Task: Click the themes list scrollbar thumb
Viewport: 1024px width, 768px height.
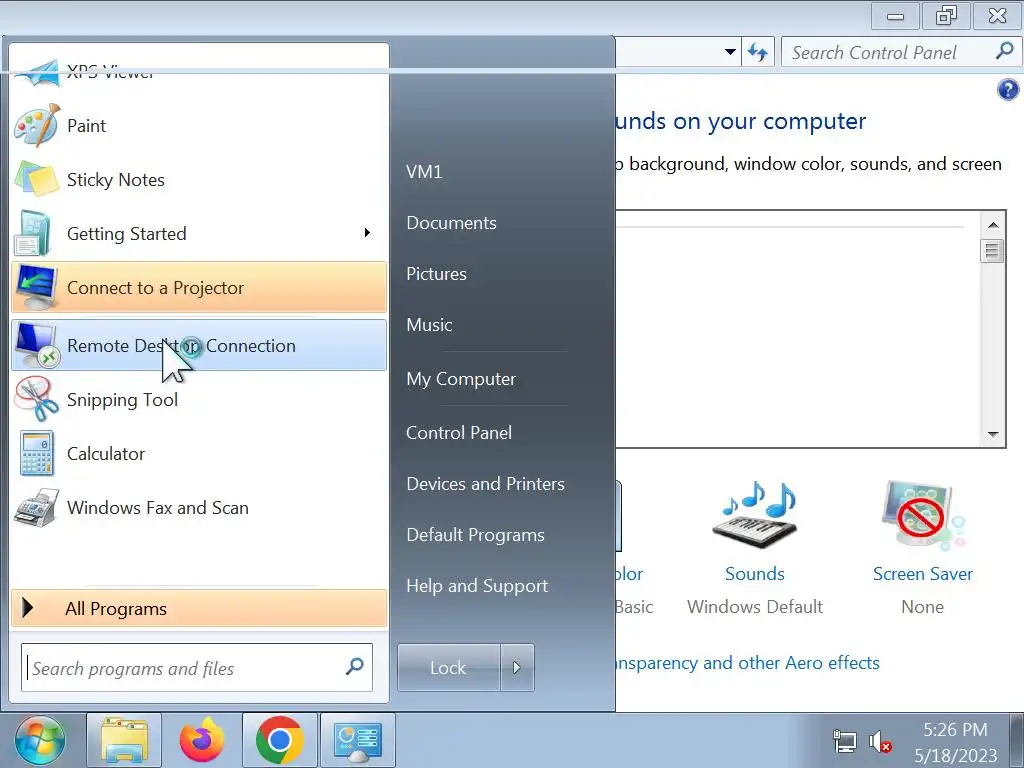Action: pos(993,251)
